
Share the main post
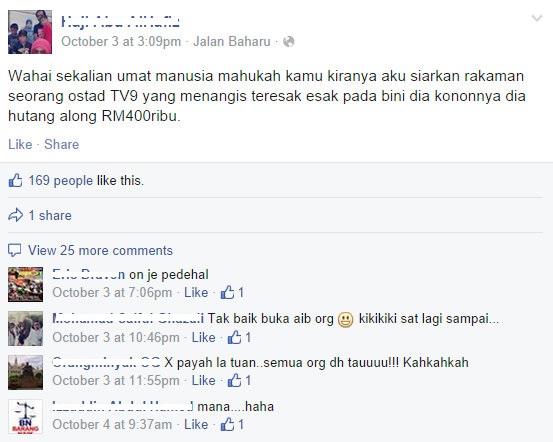pos(62,144)
